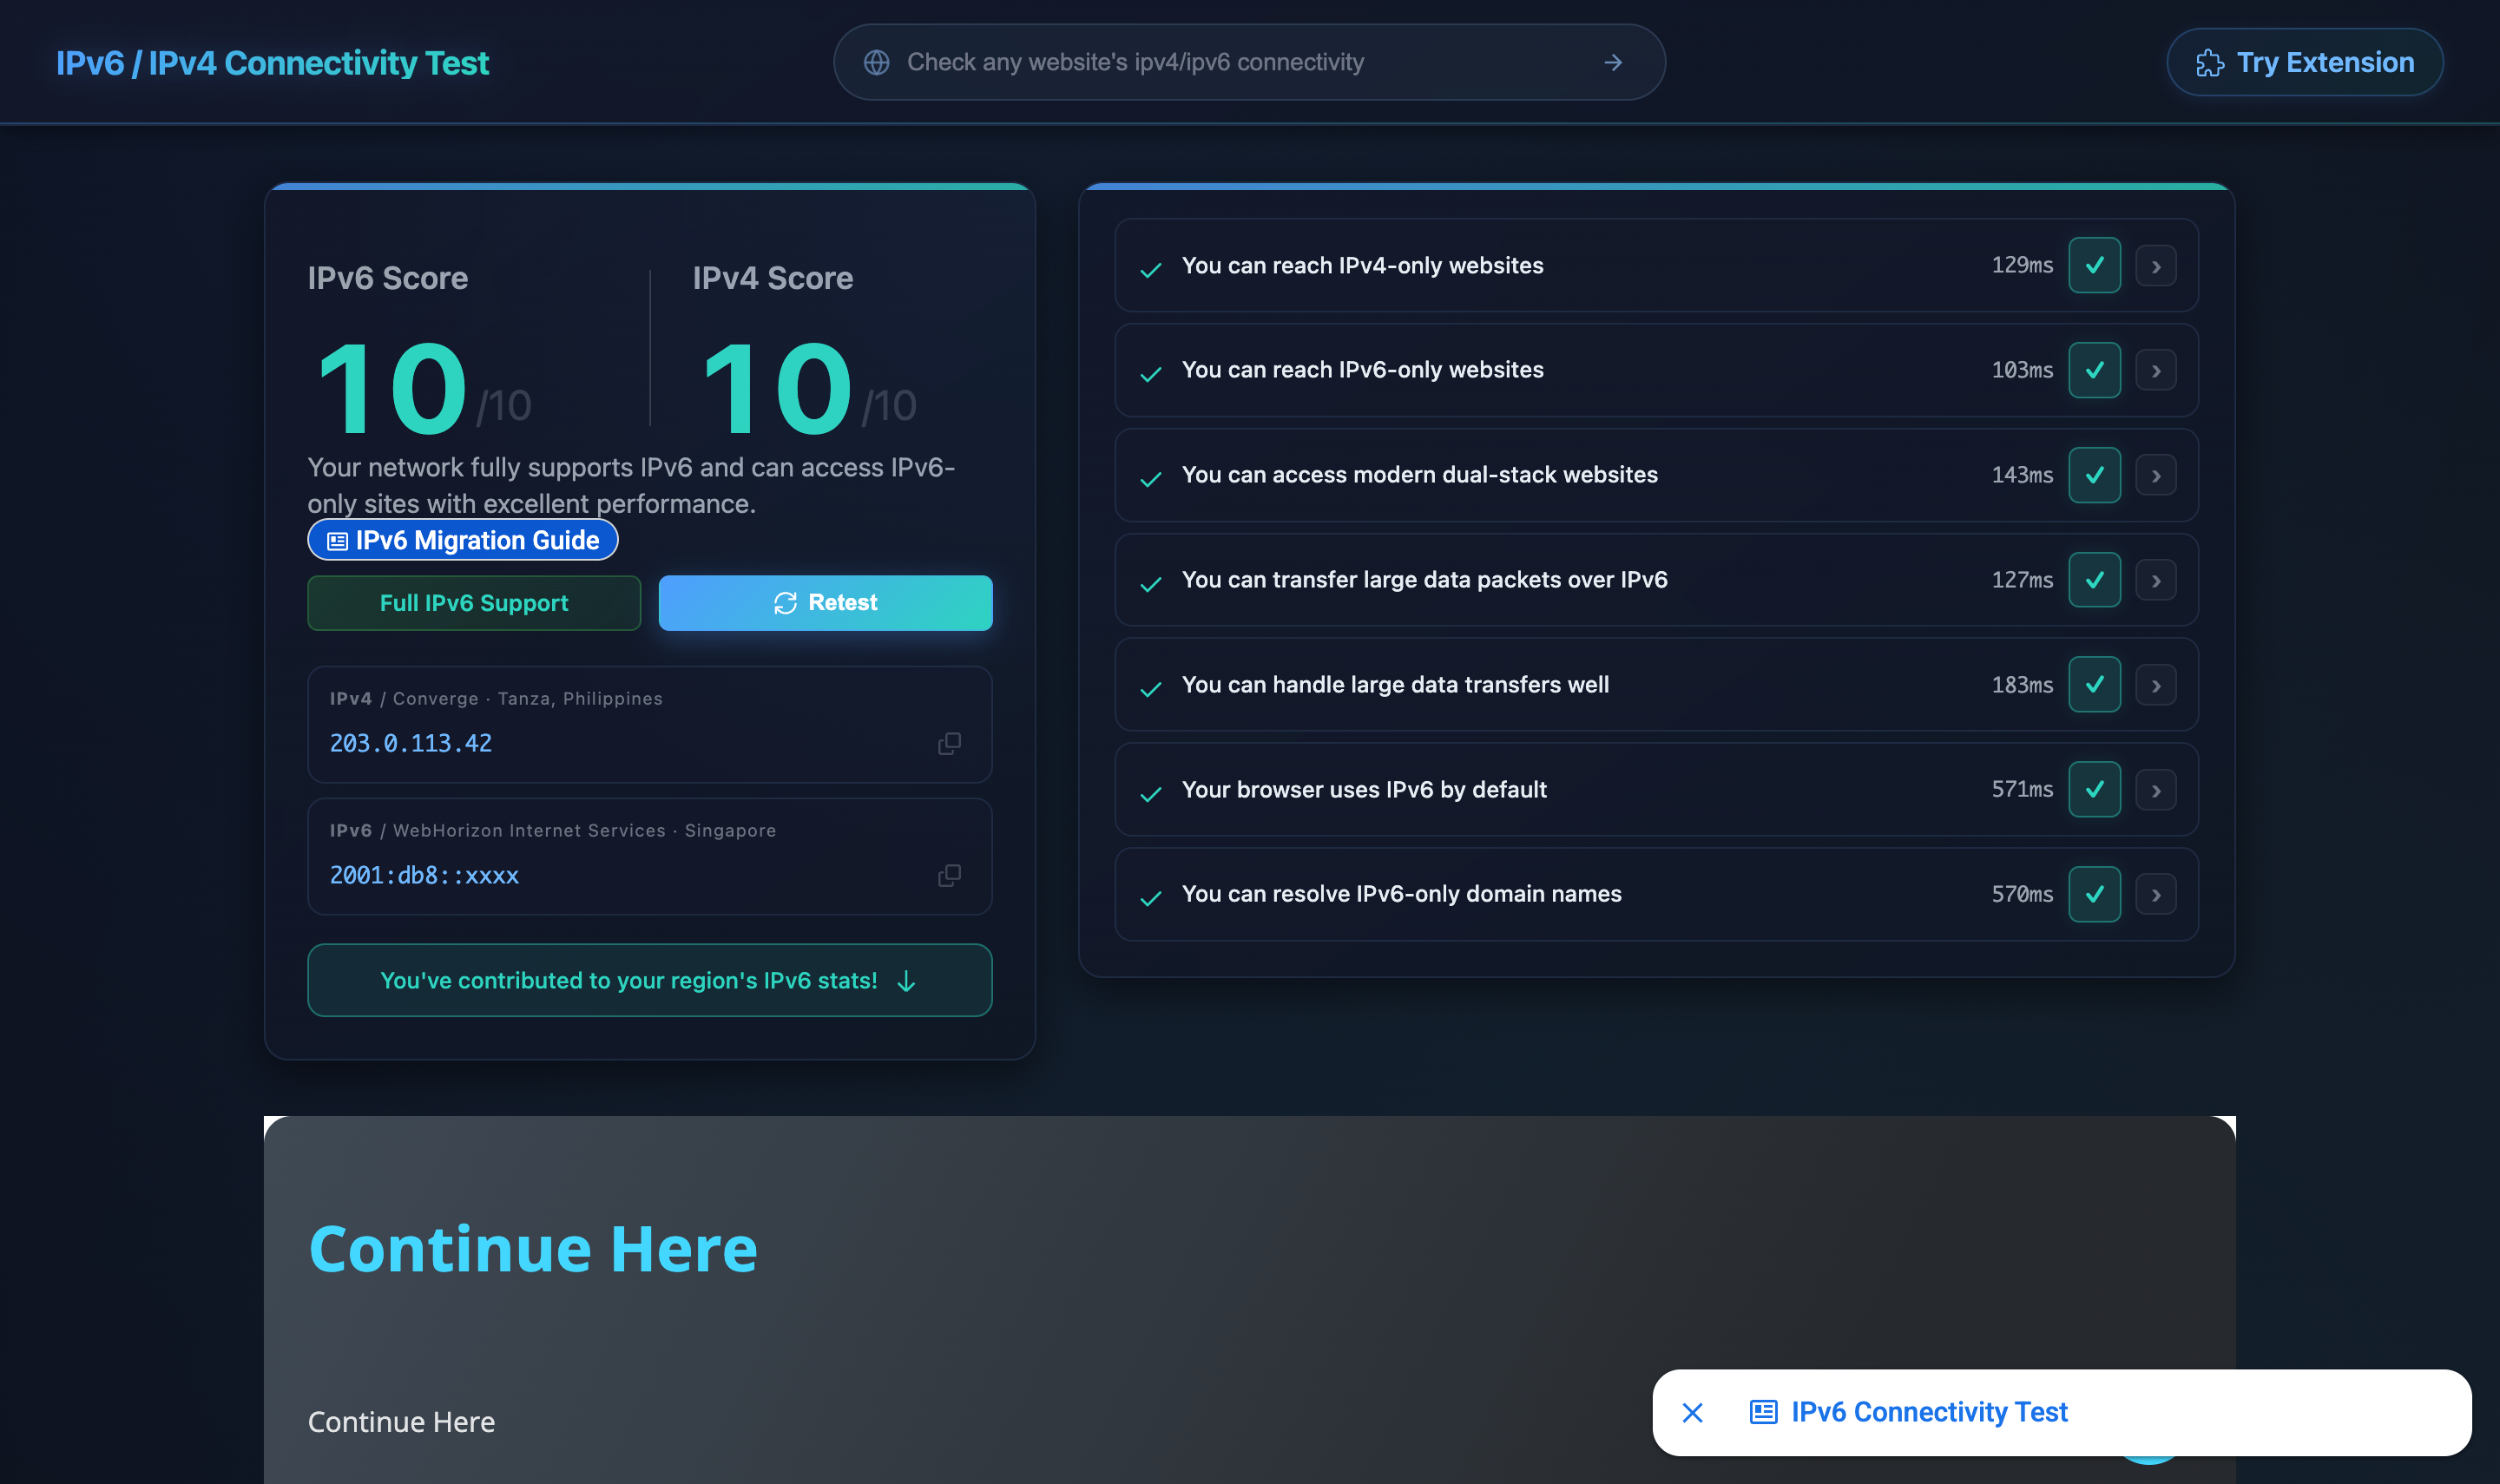This screenshot has width=2500, height=1484.
Task: Expand details for IPv6-only websites test
Action: 2156,371
